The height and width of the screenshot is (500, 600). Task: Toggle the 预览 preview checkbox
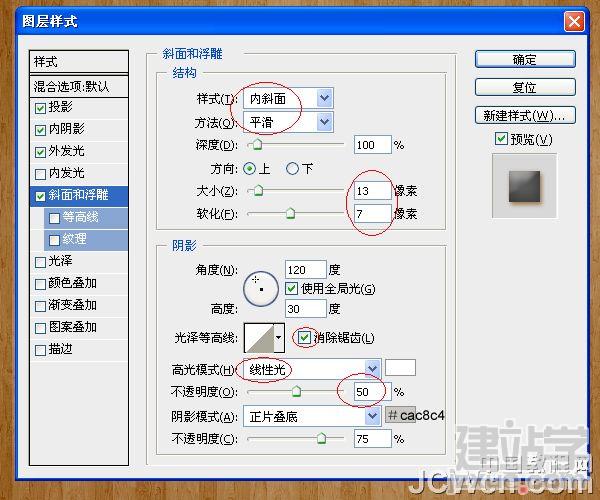(501, 138)
